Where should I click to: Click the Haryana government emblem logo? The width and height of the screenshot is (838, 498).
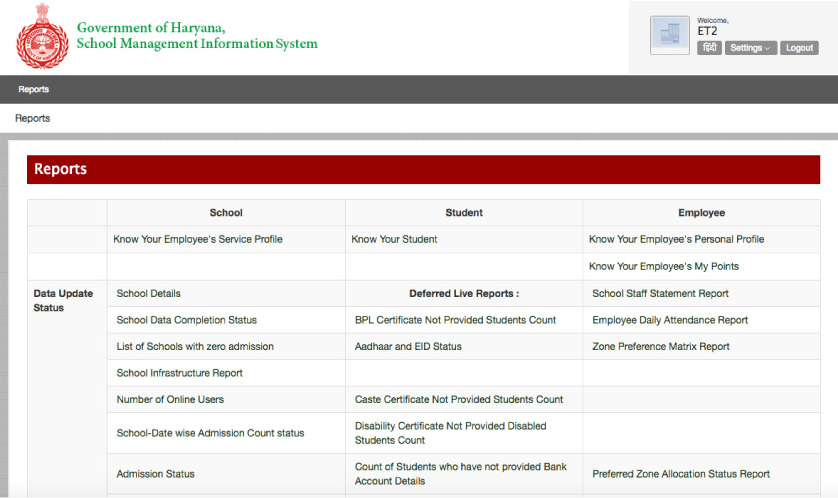point(42,36)
